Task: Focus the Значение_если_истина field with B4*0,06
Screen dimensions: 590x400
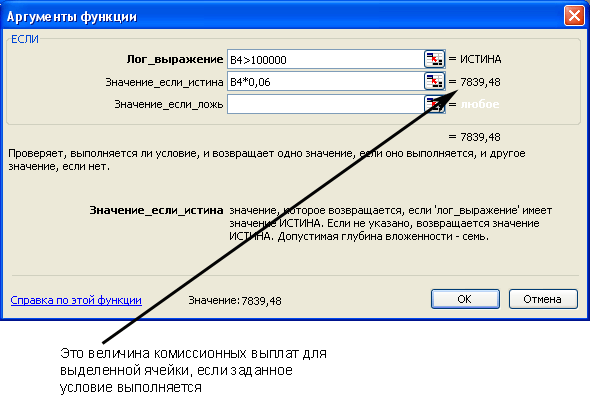Action: pos(325,82)
